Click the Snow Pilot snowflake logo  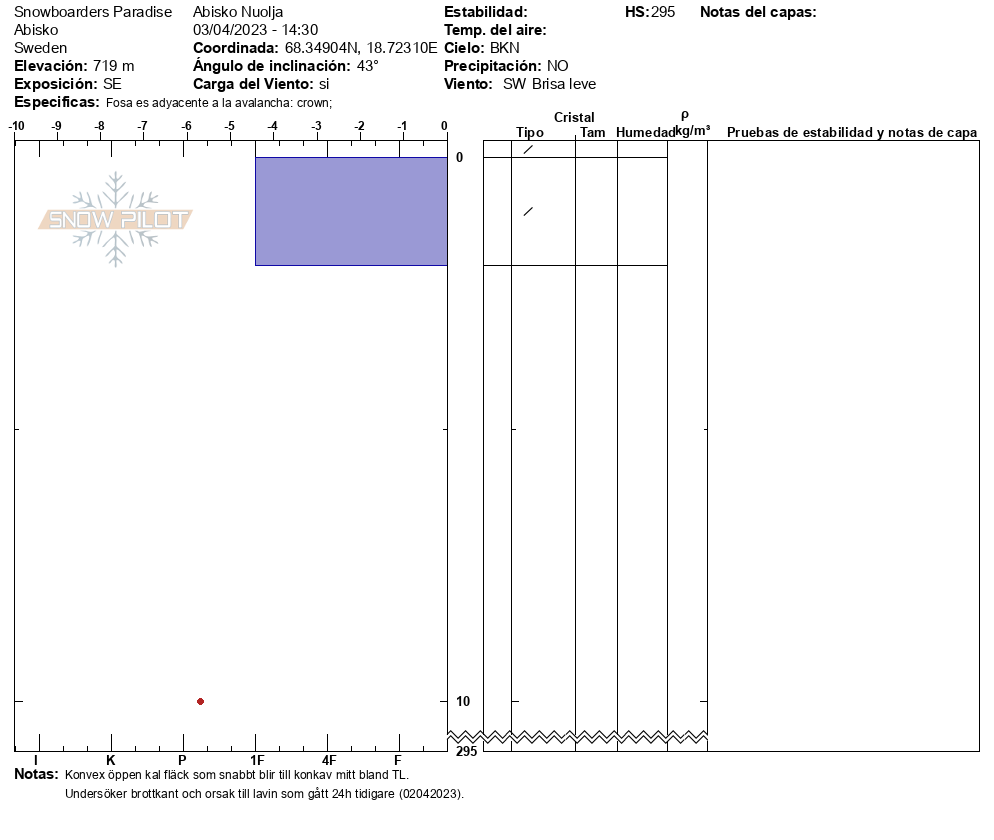coord(116,219)
